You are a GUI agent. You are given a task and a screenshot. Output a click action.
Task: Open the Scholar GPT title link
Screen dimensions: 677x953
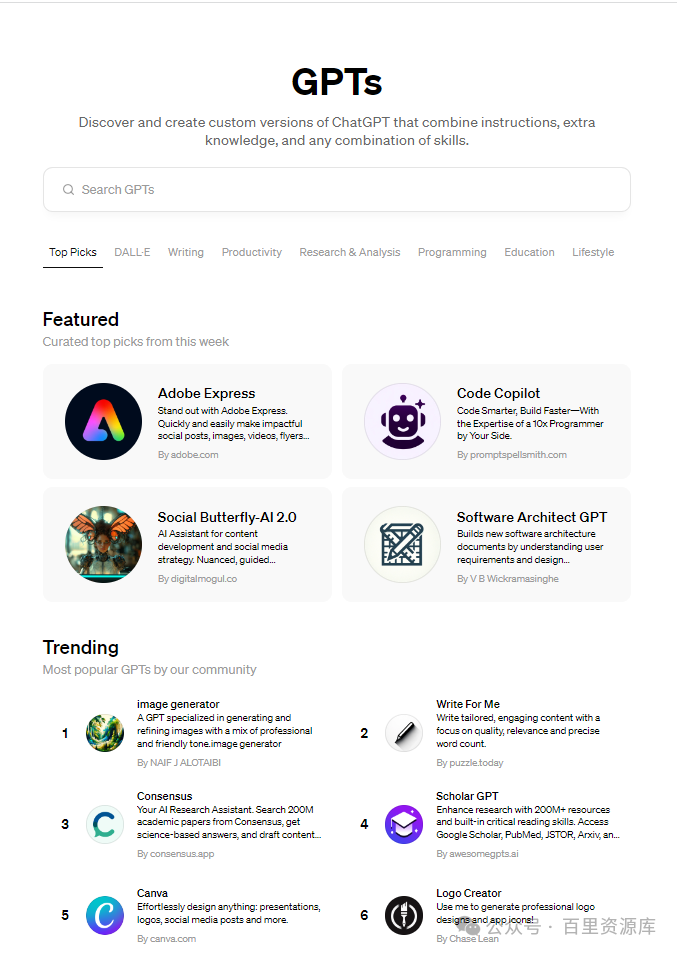tap(467, 796)
